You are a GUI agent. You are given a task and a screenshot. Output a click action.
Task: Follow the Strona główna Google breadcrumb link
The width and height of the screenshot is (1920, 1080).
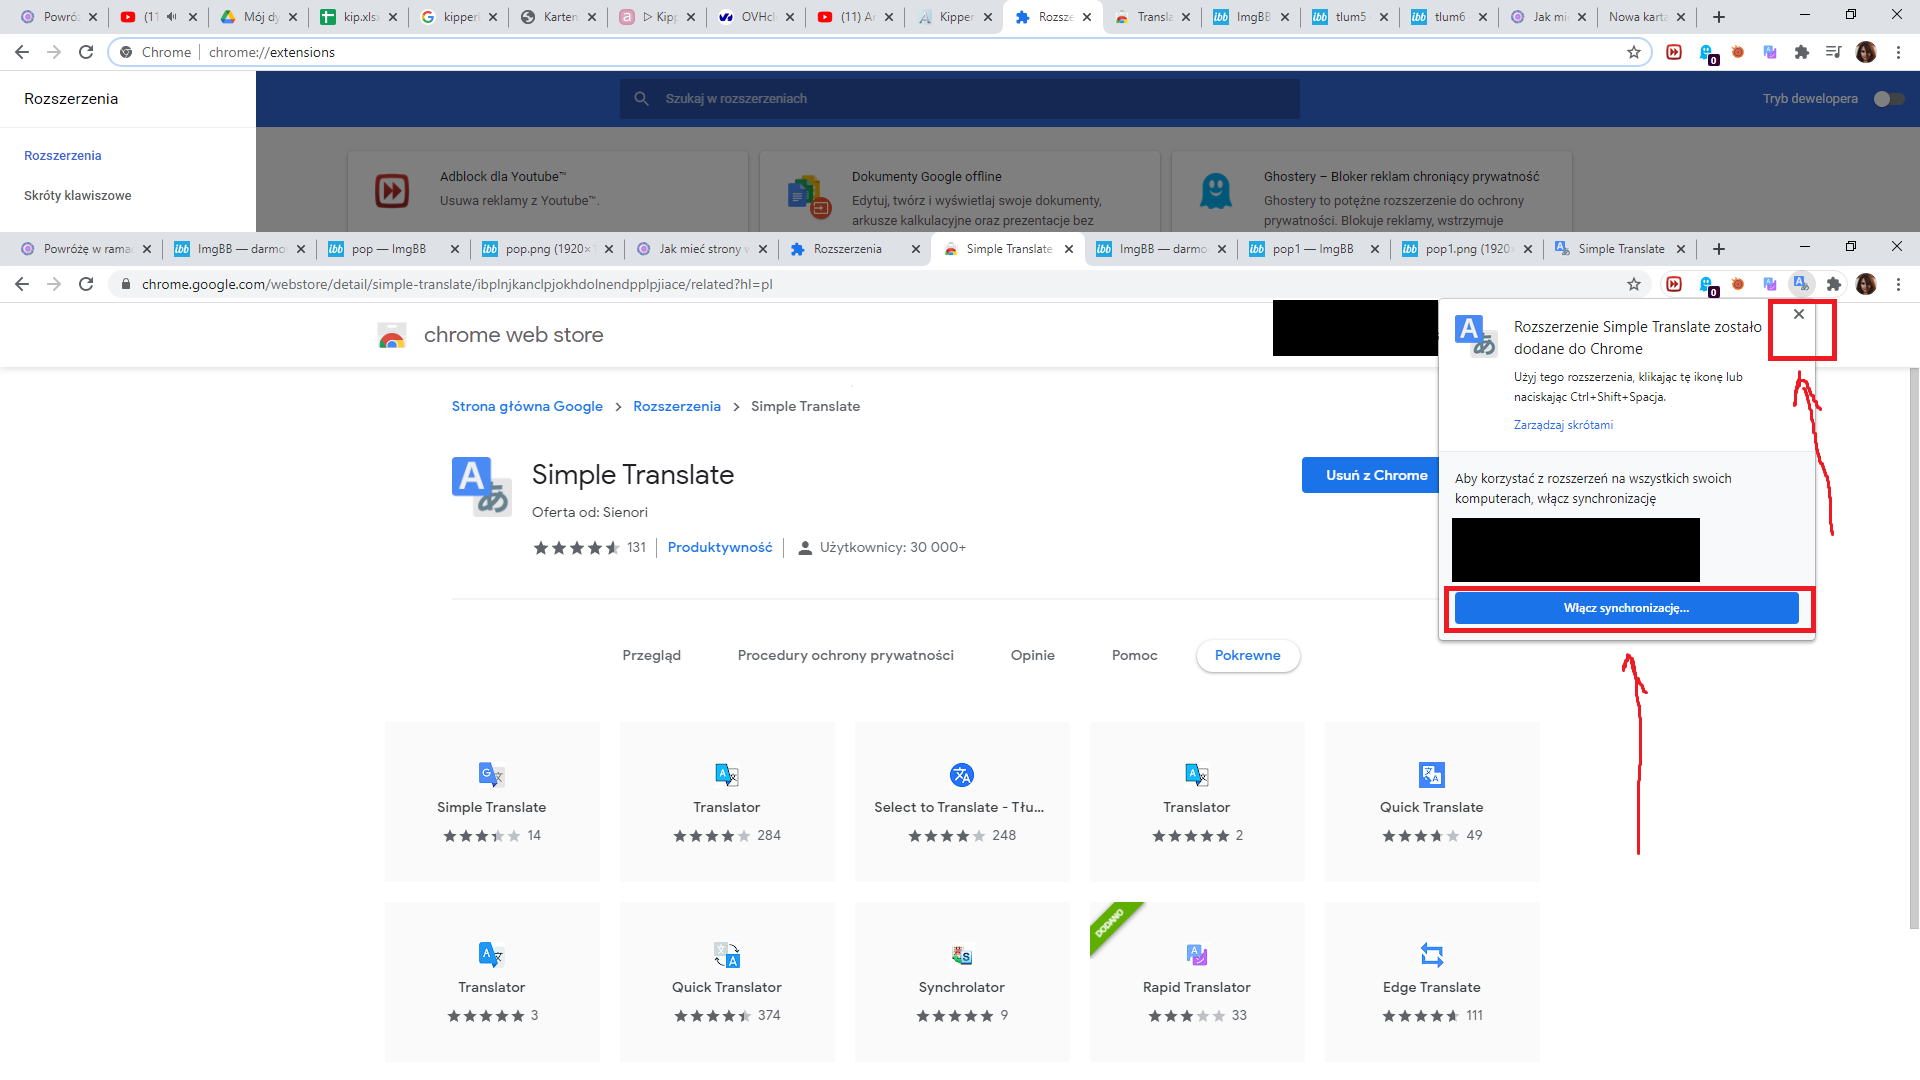tap(527, 406)
